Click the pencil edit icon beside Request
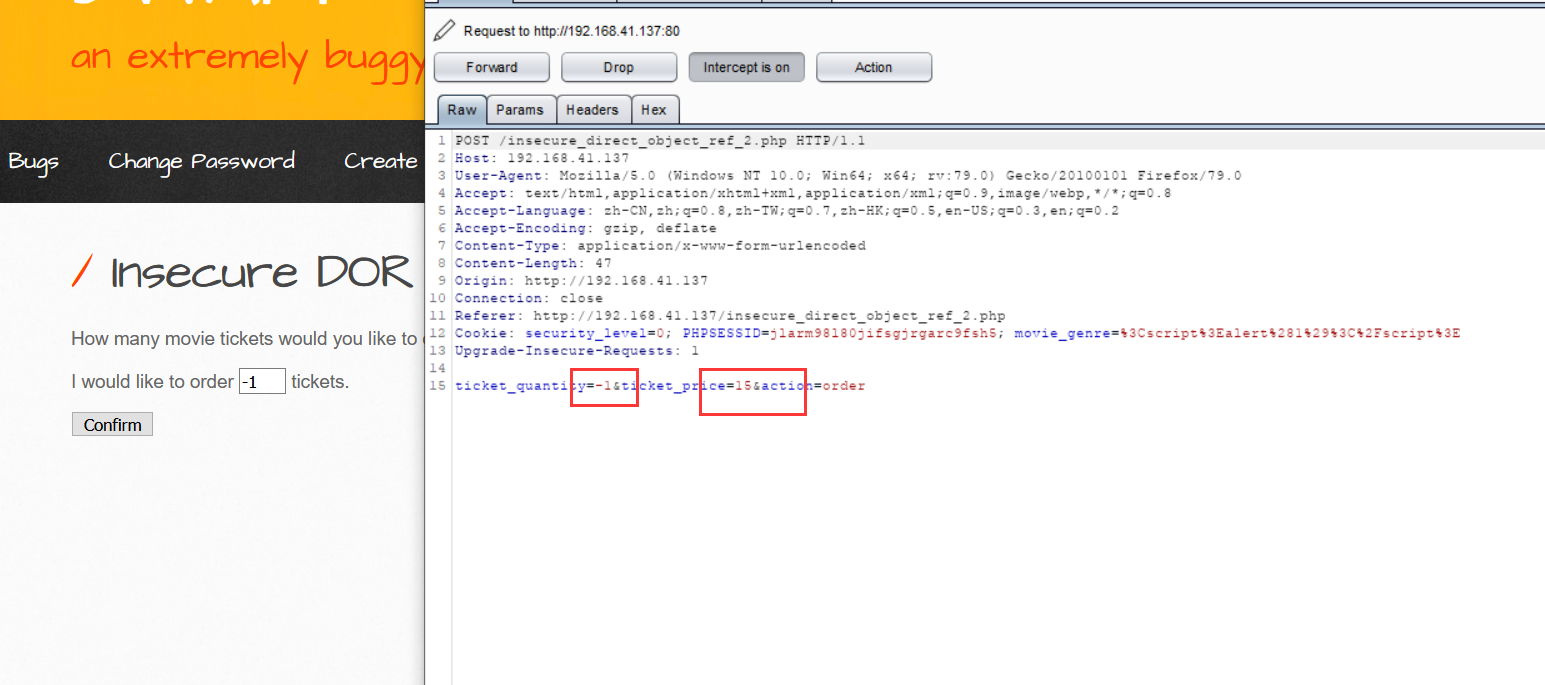Viewport: 1545px width, 685px height. pos(443,31)
